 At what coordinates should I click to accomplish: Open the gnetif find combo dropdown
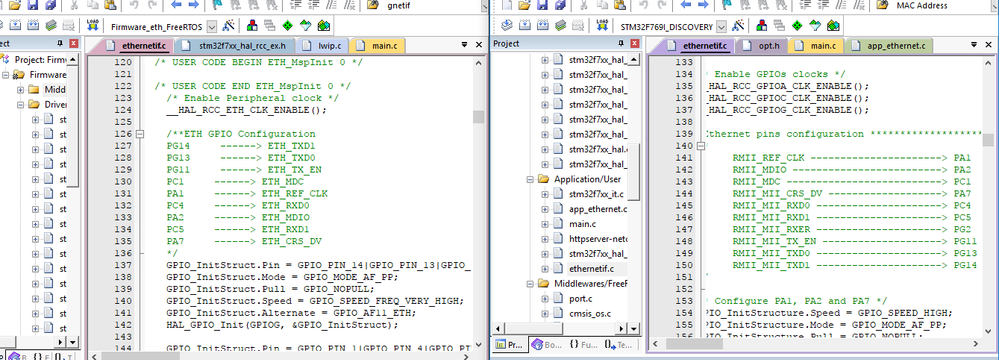pyautogui.click(x=484, y=6)
